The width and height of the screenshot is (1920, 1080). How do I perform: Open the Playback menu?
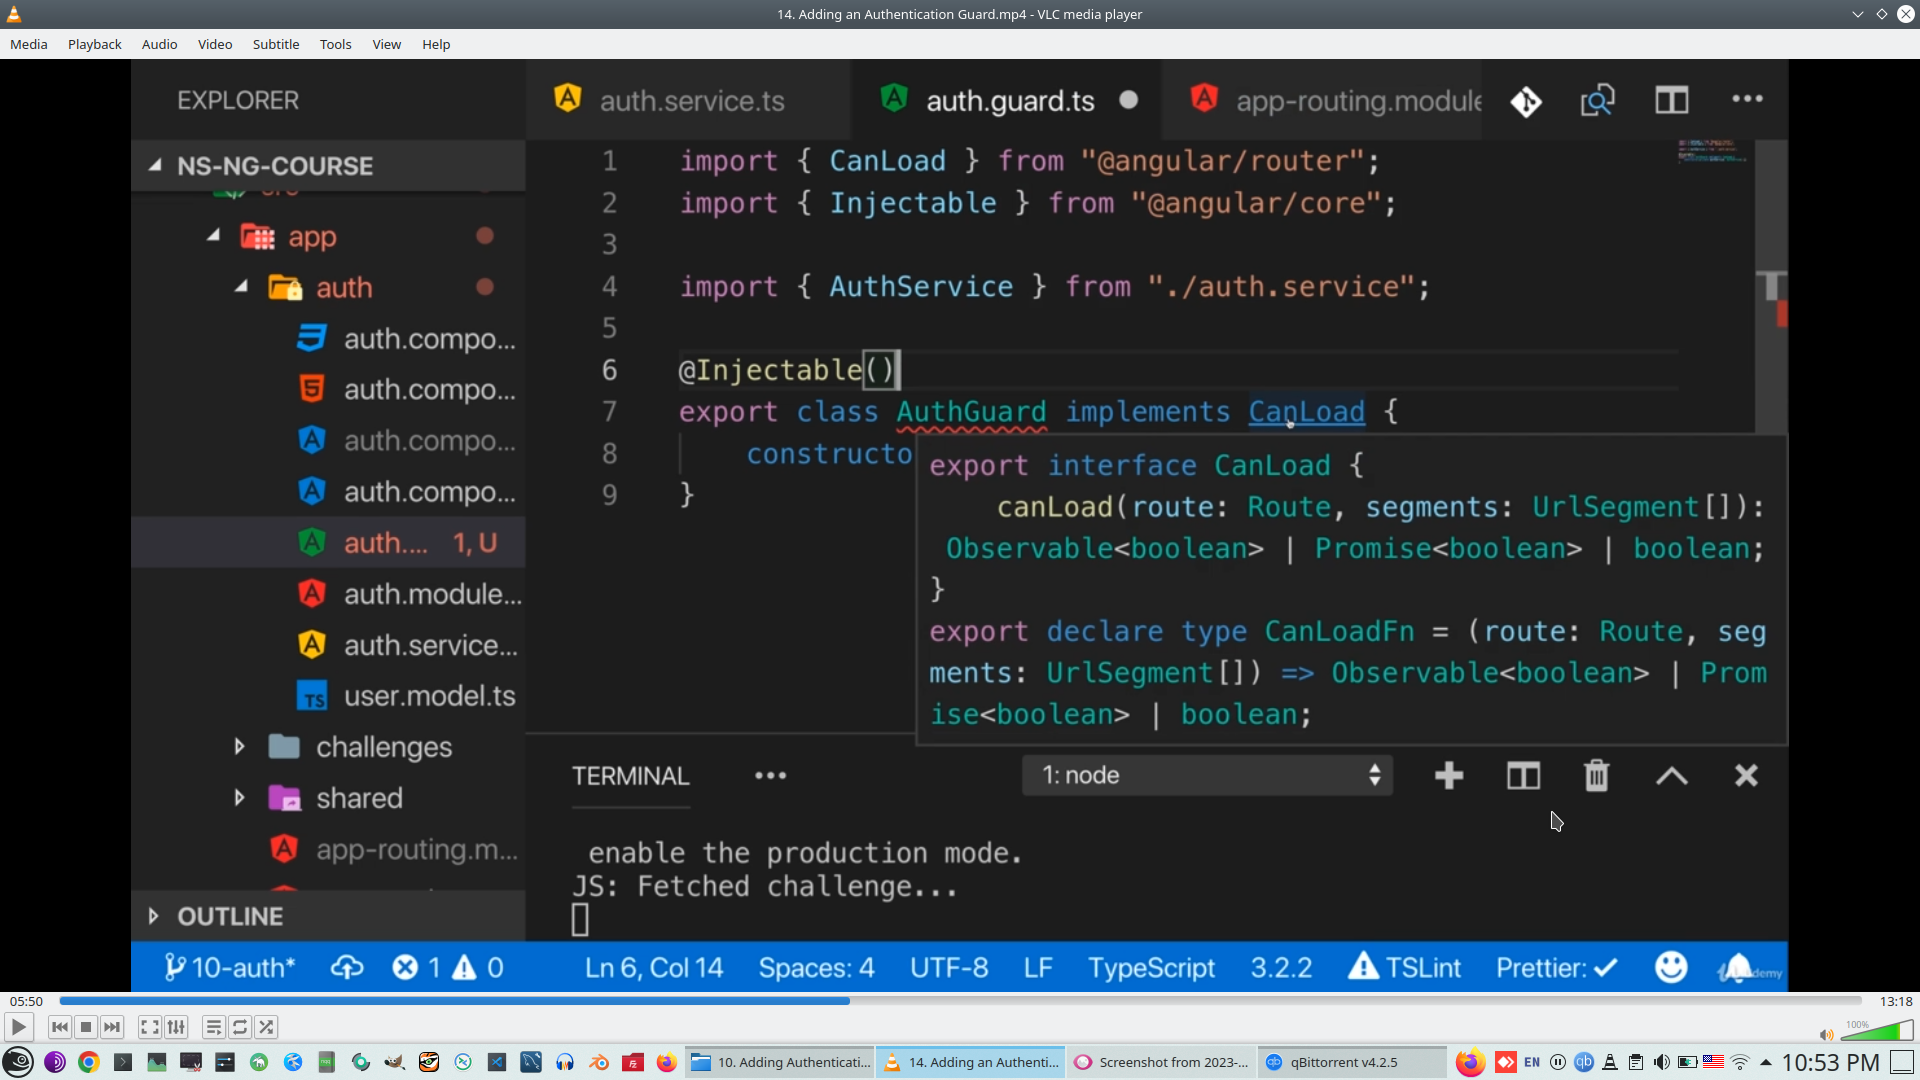[94, 44]
